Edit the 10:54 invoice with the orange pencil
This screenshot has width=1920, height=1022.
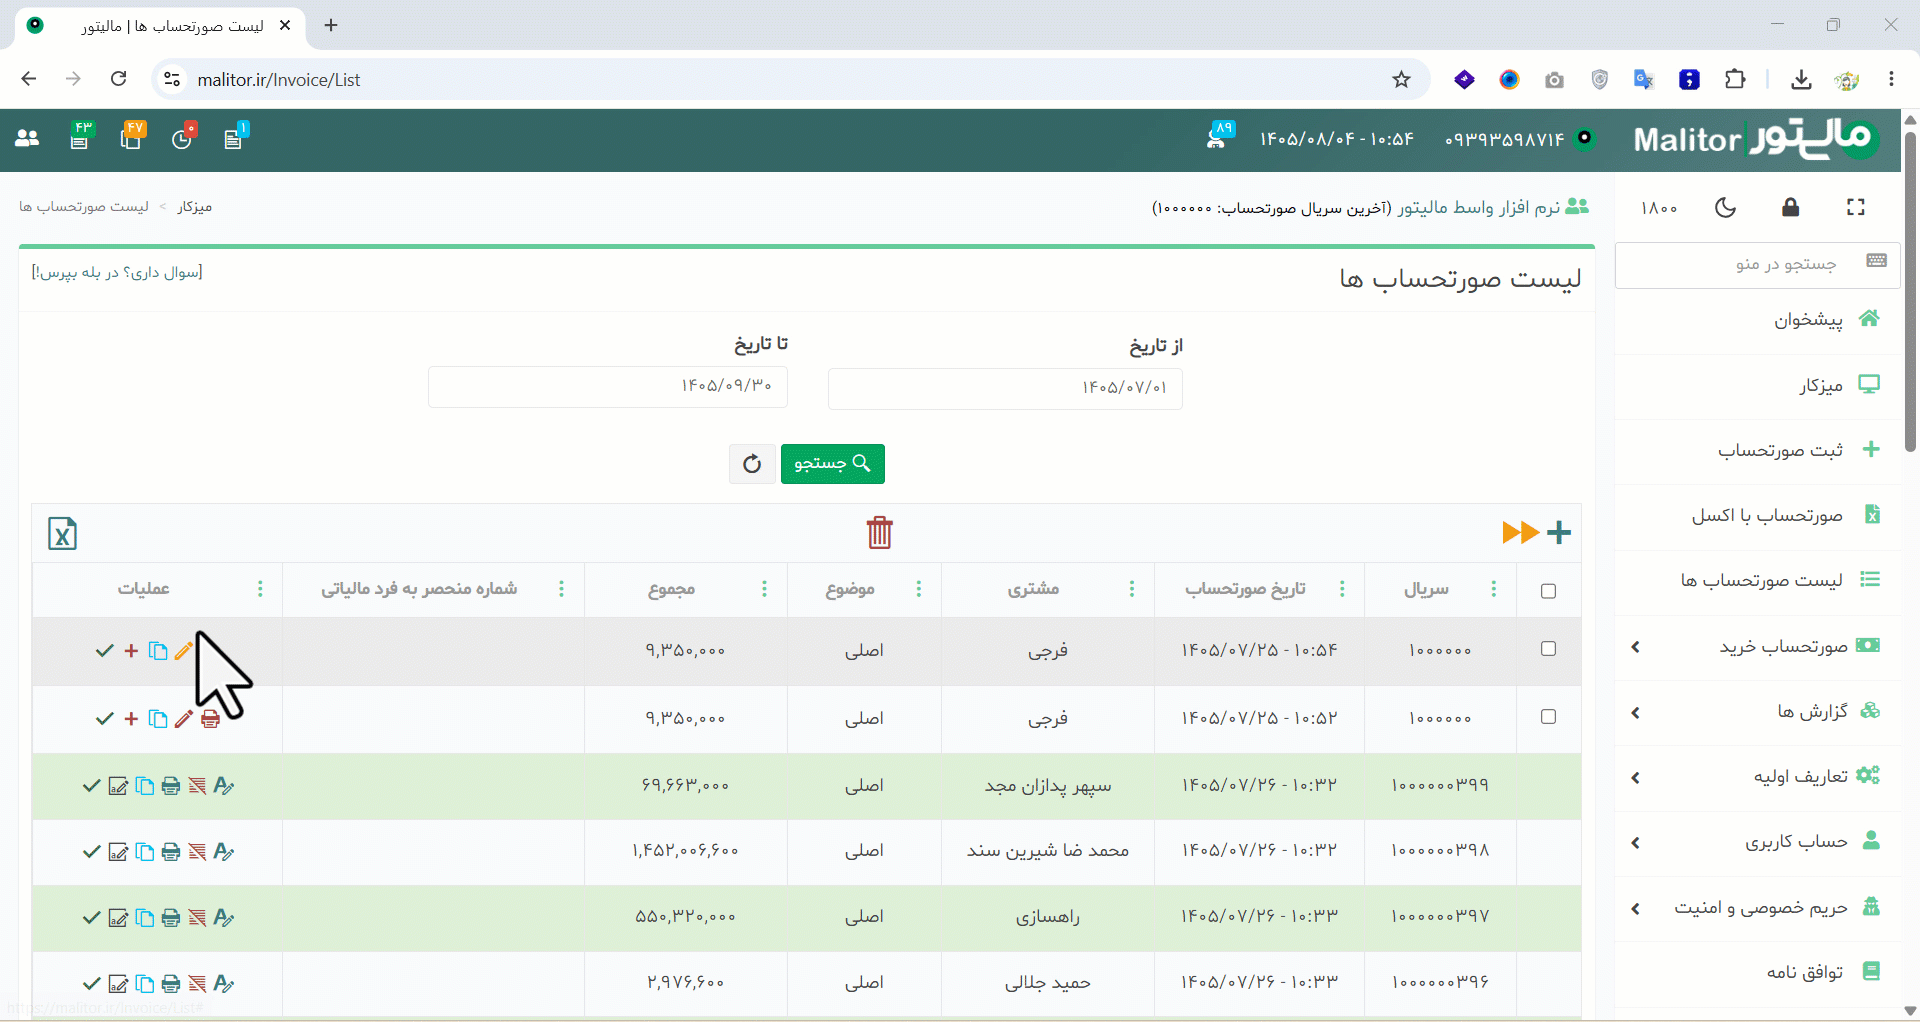coord(183,651)
